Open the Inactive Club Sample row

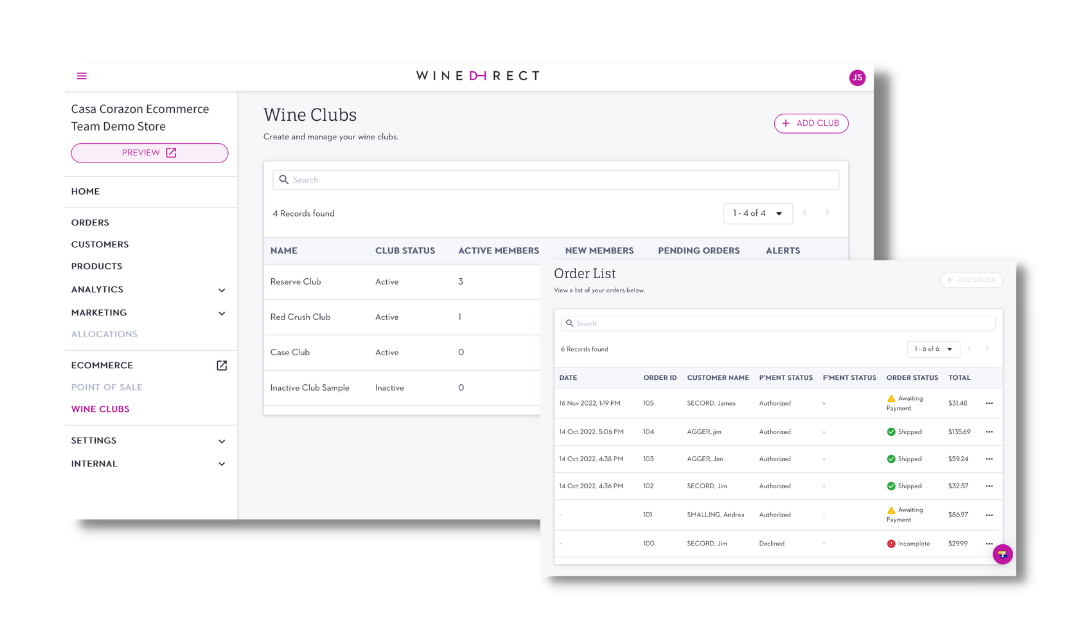pyautogui.click(x=402, y=388)
